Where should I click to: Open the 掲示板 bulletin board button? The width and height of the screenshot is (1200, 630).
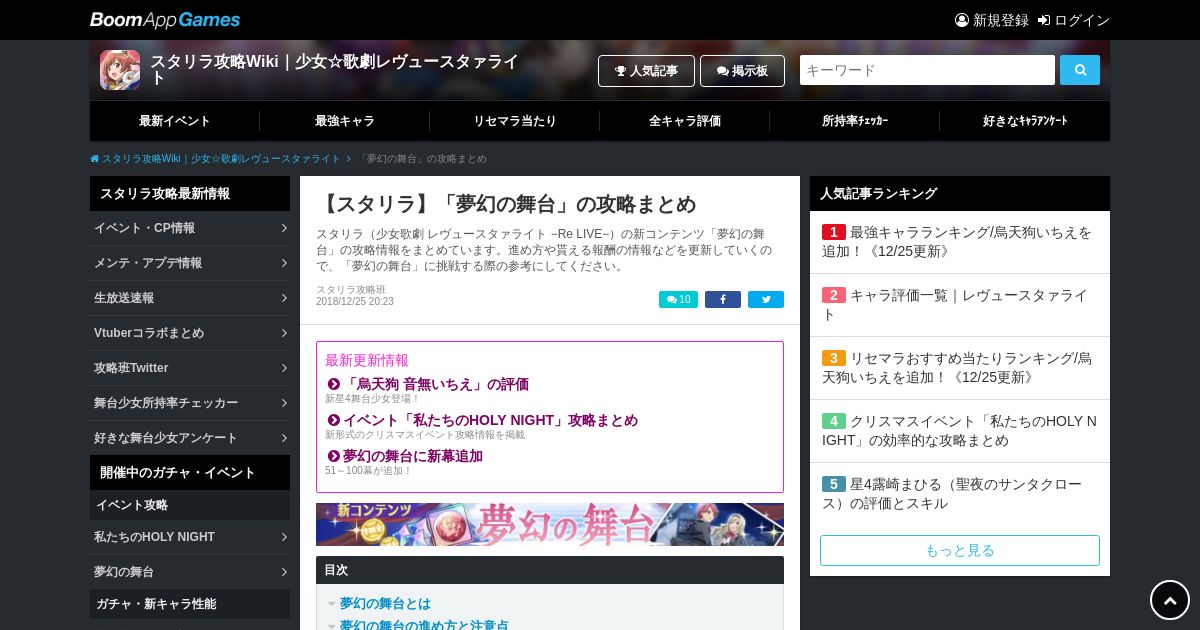click(742, 71)
